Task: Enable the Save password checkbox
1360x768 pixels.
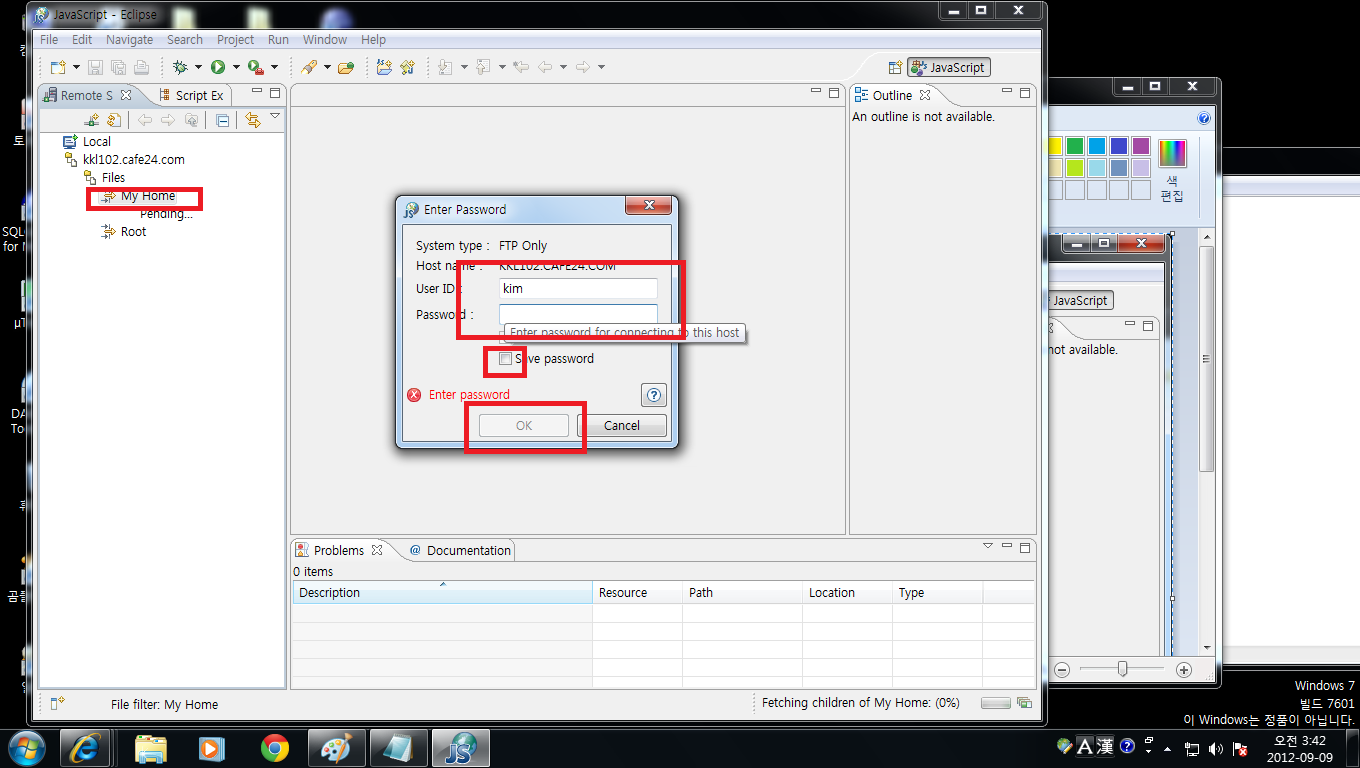Action: pos(506,358)
